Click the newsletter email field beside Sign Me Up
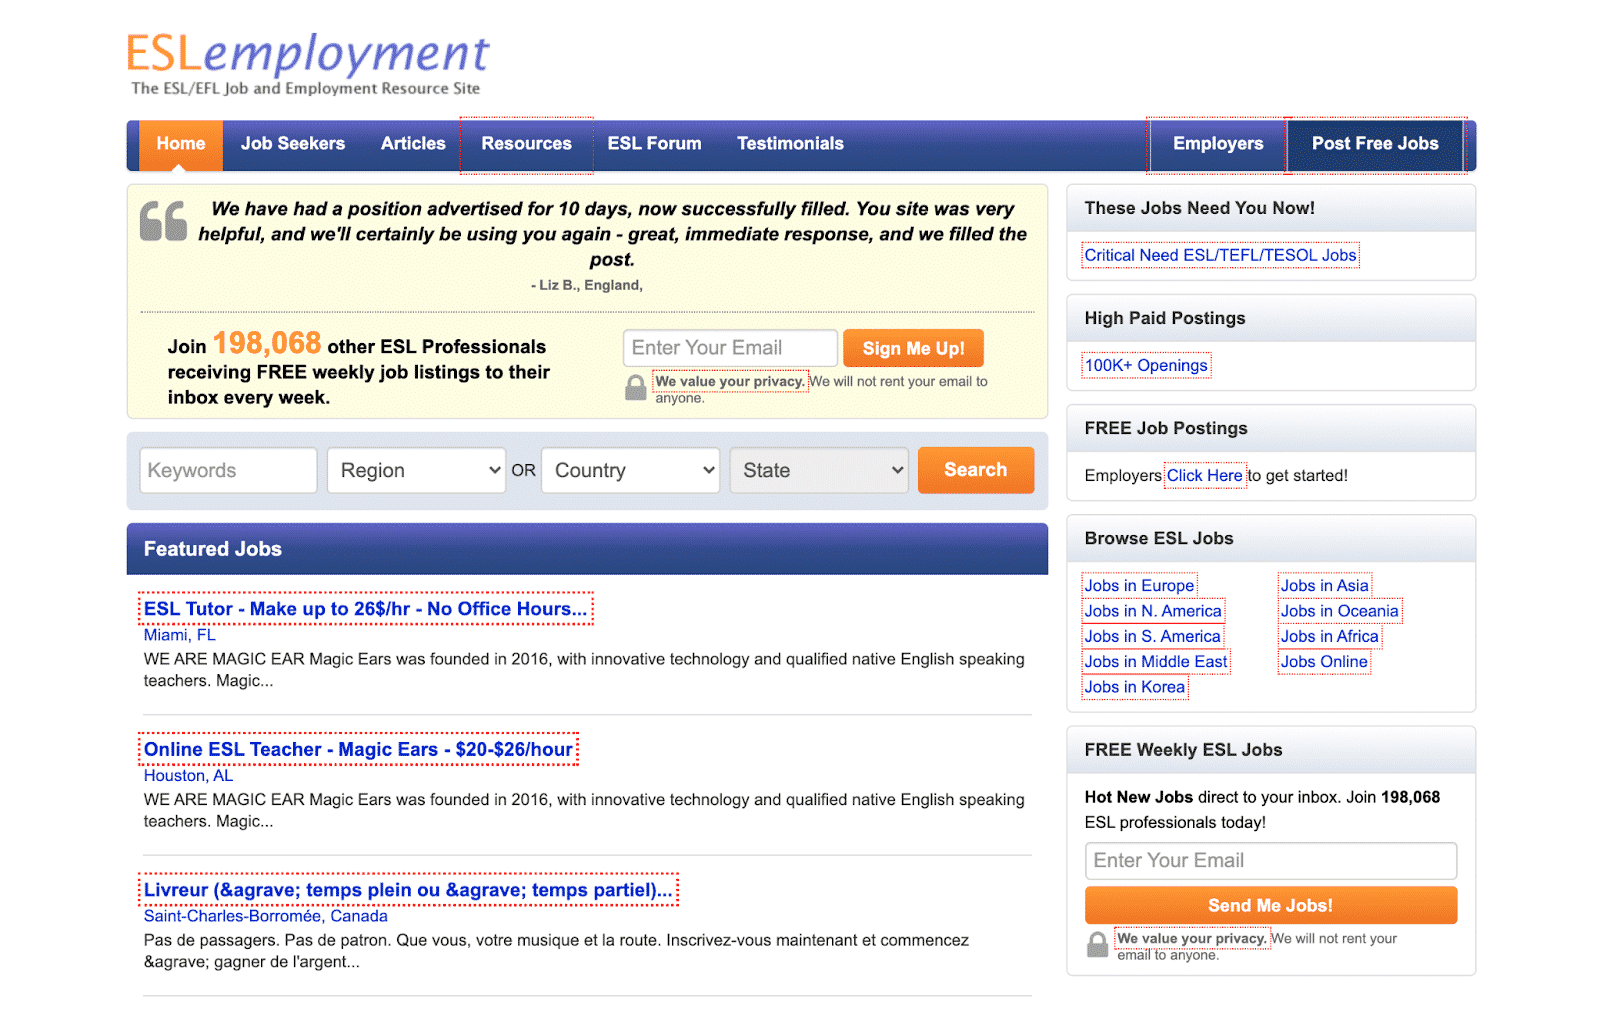Screen dimensions: 1600x1013 point(730,348)
